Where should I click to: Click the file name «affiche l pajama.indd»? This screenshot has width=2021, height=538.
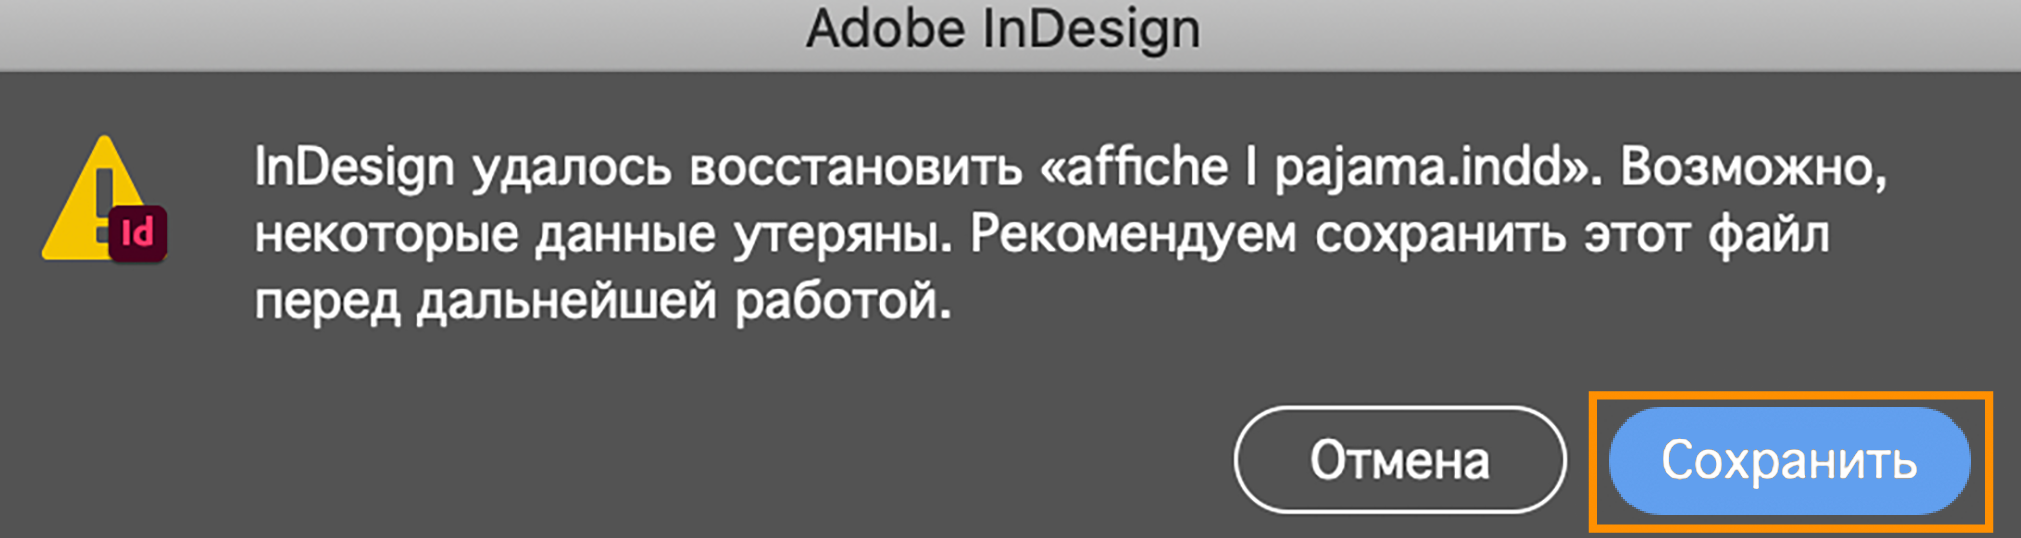pyautogui.click(x=1315, y=167)
